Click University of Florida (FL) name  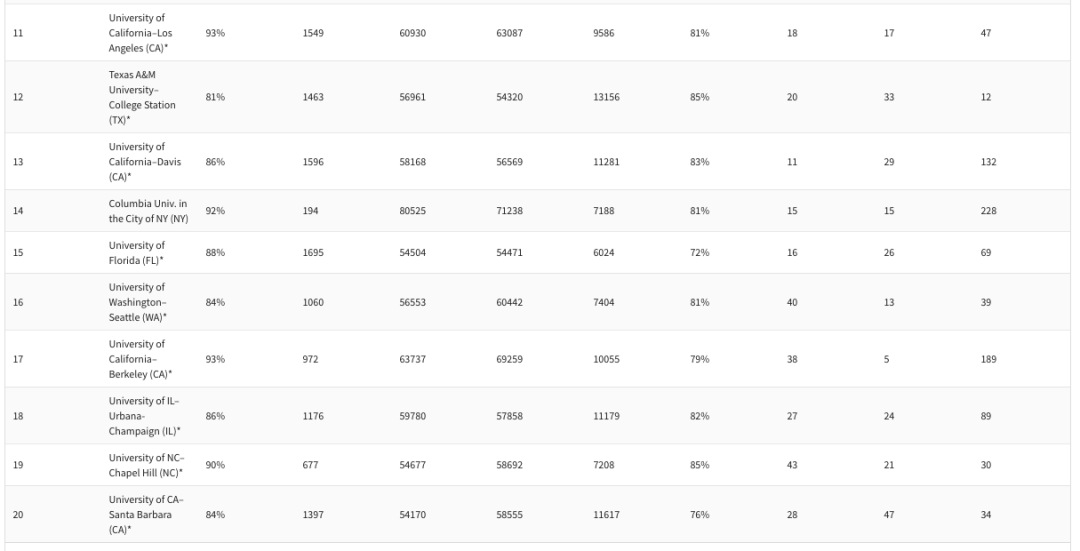[137, 253]
